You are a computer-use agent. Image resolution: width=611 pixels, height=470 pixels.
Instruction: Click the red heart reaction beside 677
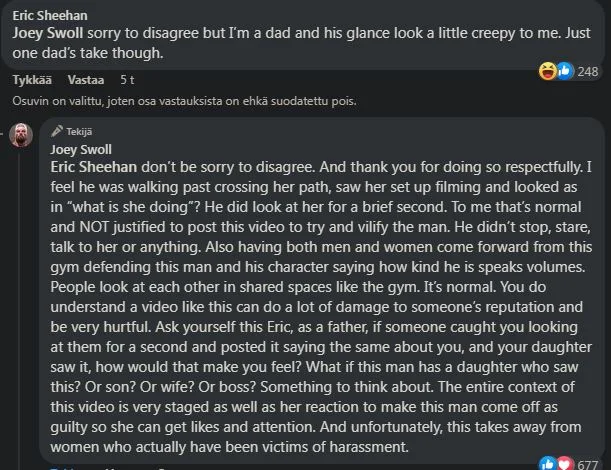[563, 463]
